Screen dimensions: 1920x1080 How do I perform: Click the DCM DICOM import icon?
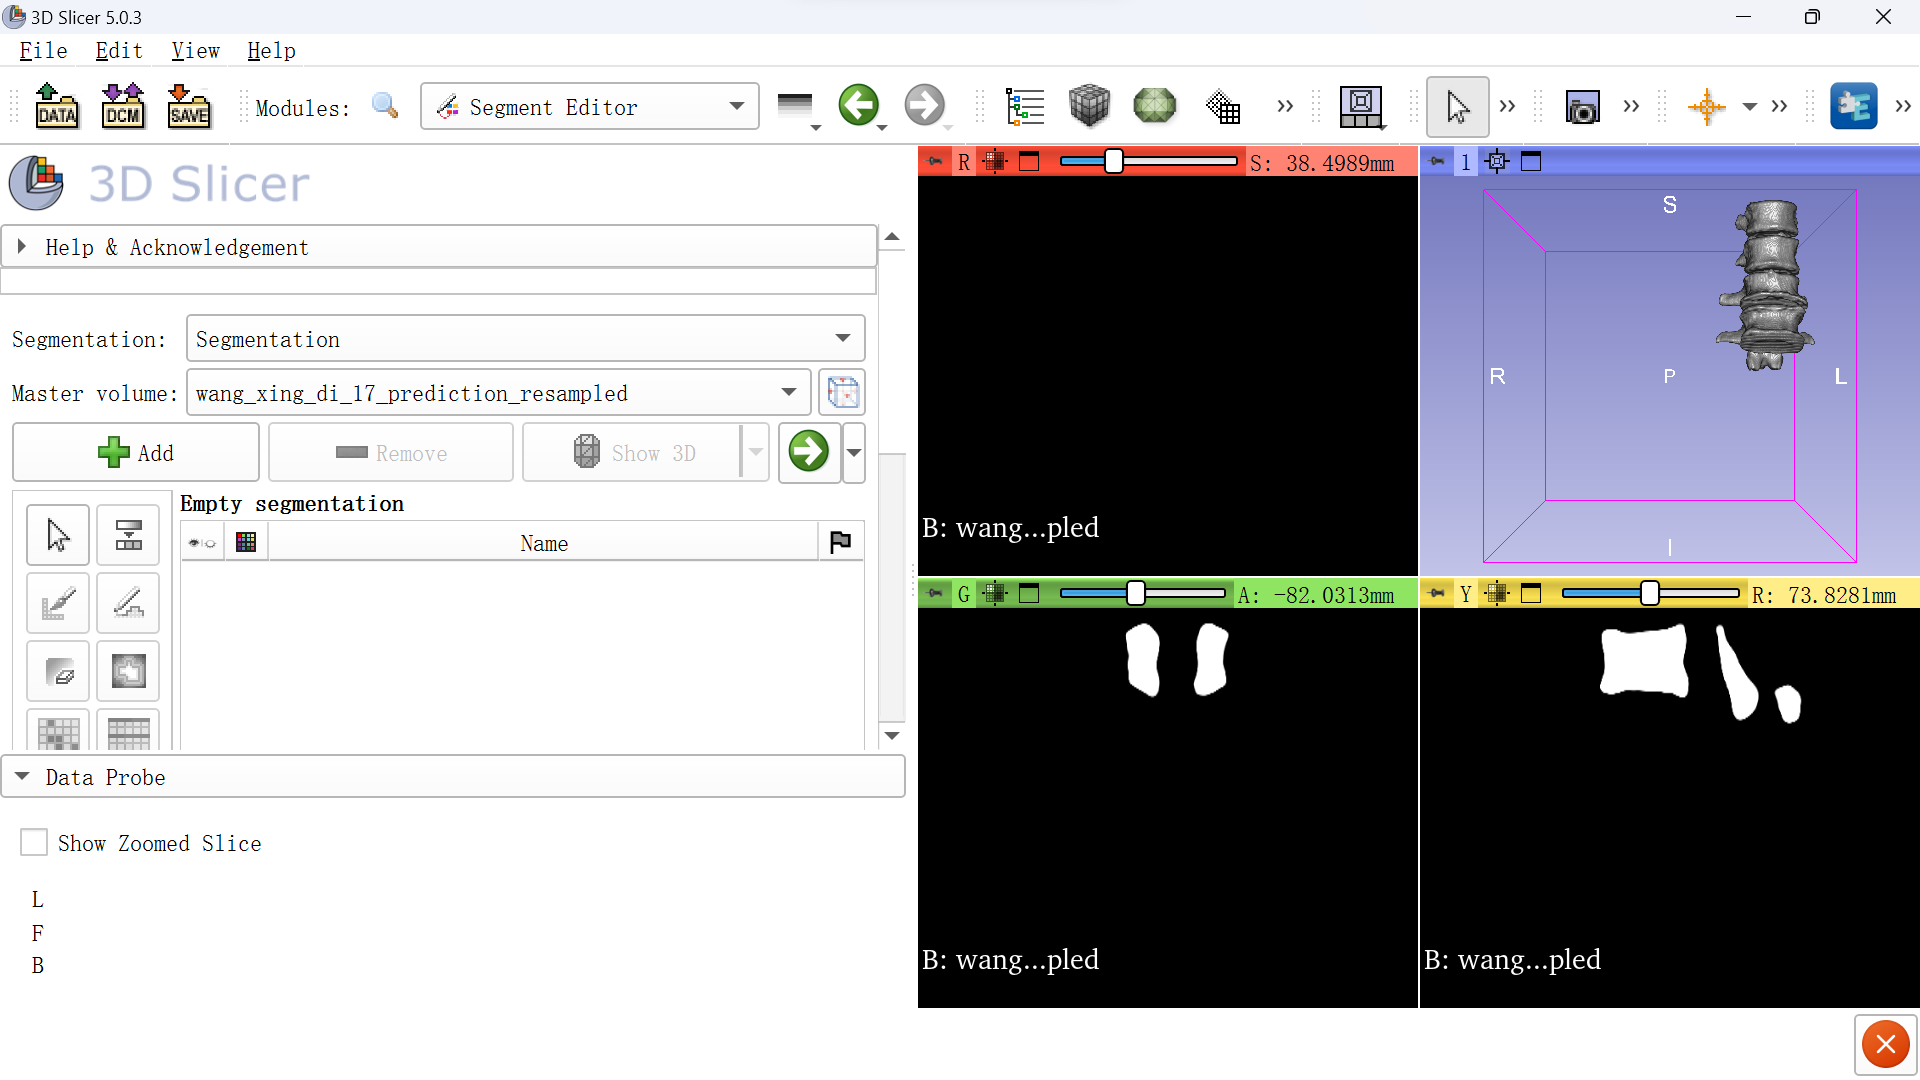(123, 106)
